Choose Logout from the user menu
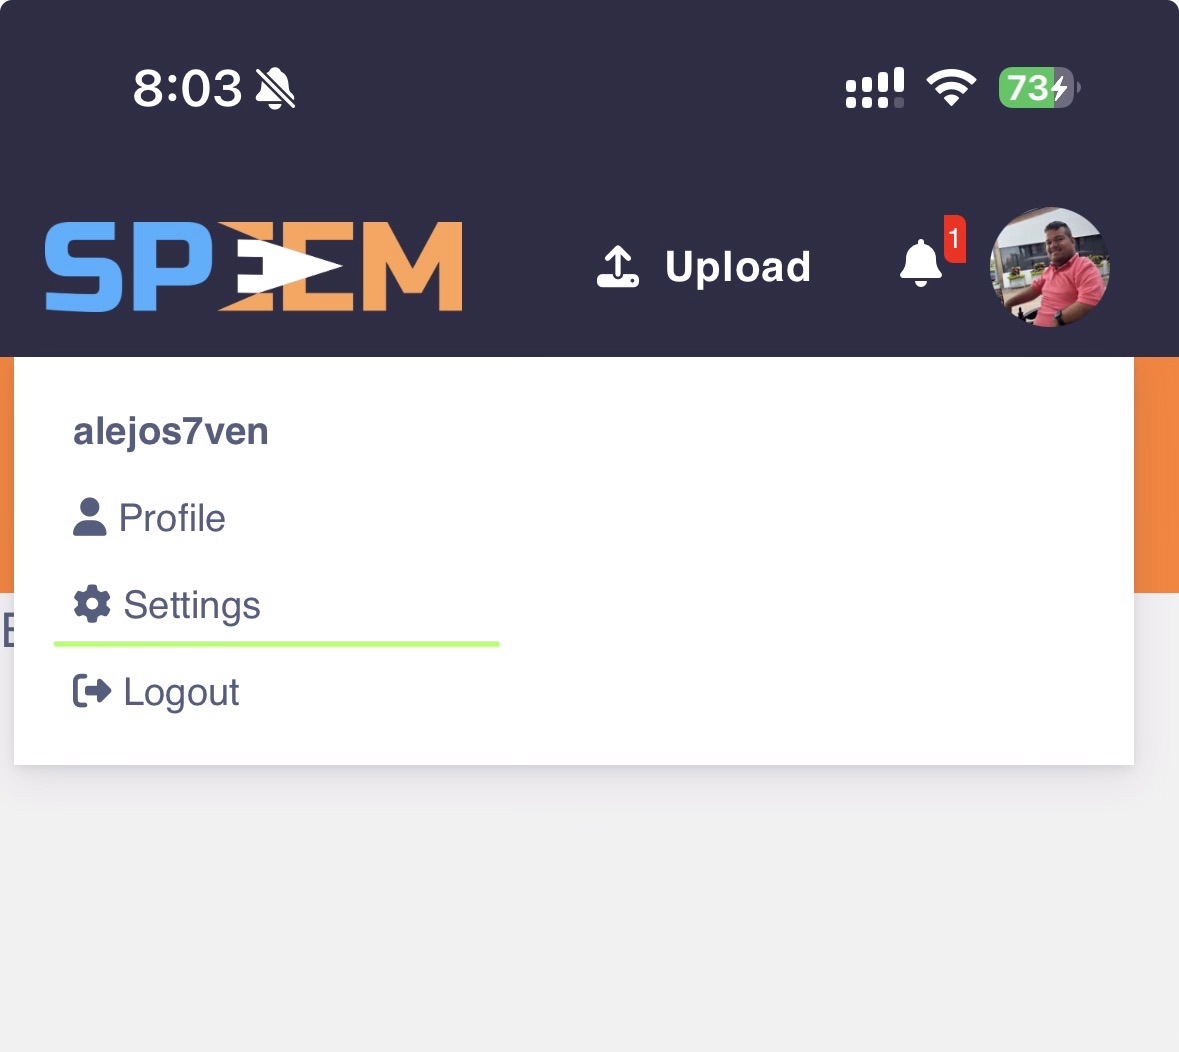Image resolution: width=1179 pixels, height=1052 pixels. 156,693
